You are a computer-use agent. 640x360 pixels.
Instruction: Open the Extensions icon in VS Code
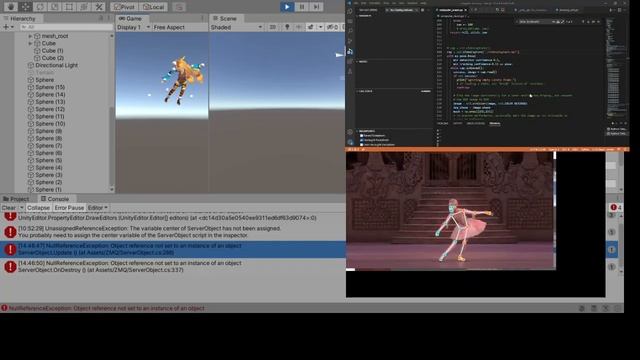click(x=350, y=61)
